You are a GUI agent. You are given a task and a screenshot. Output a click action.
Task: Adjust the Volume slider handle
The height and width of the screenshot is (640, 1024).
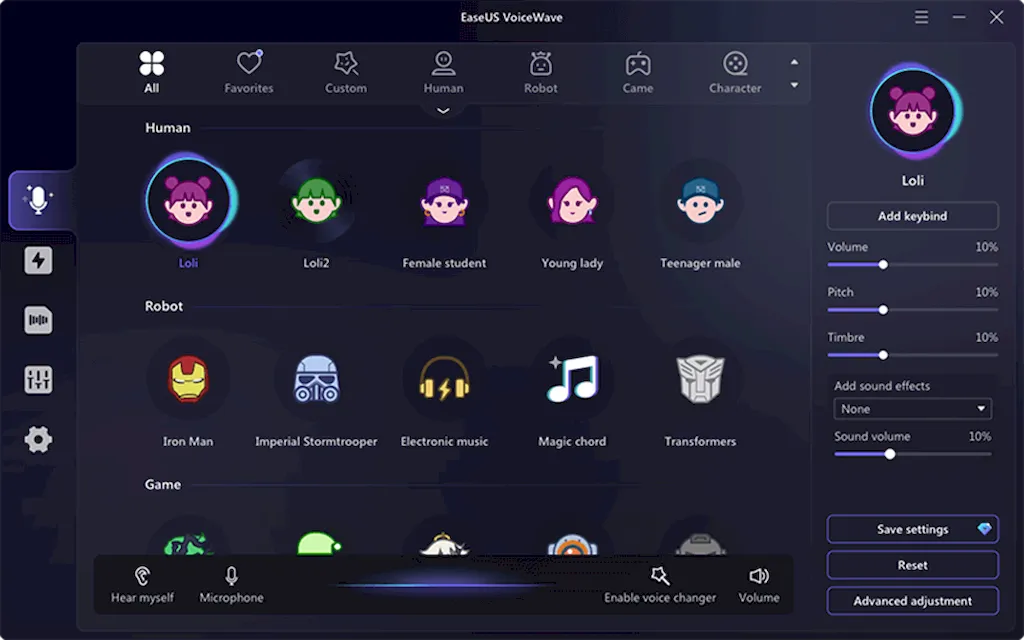pyautogui.click(x=883, y=264)
